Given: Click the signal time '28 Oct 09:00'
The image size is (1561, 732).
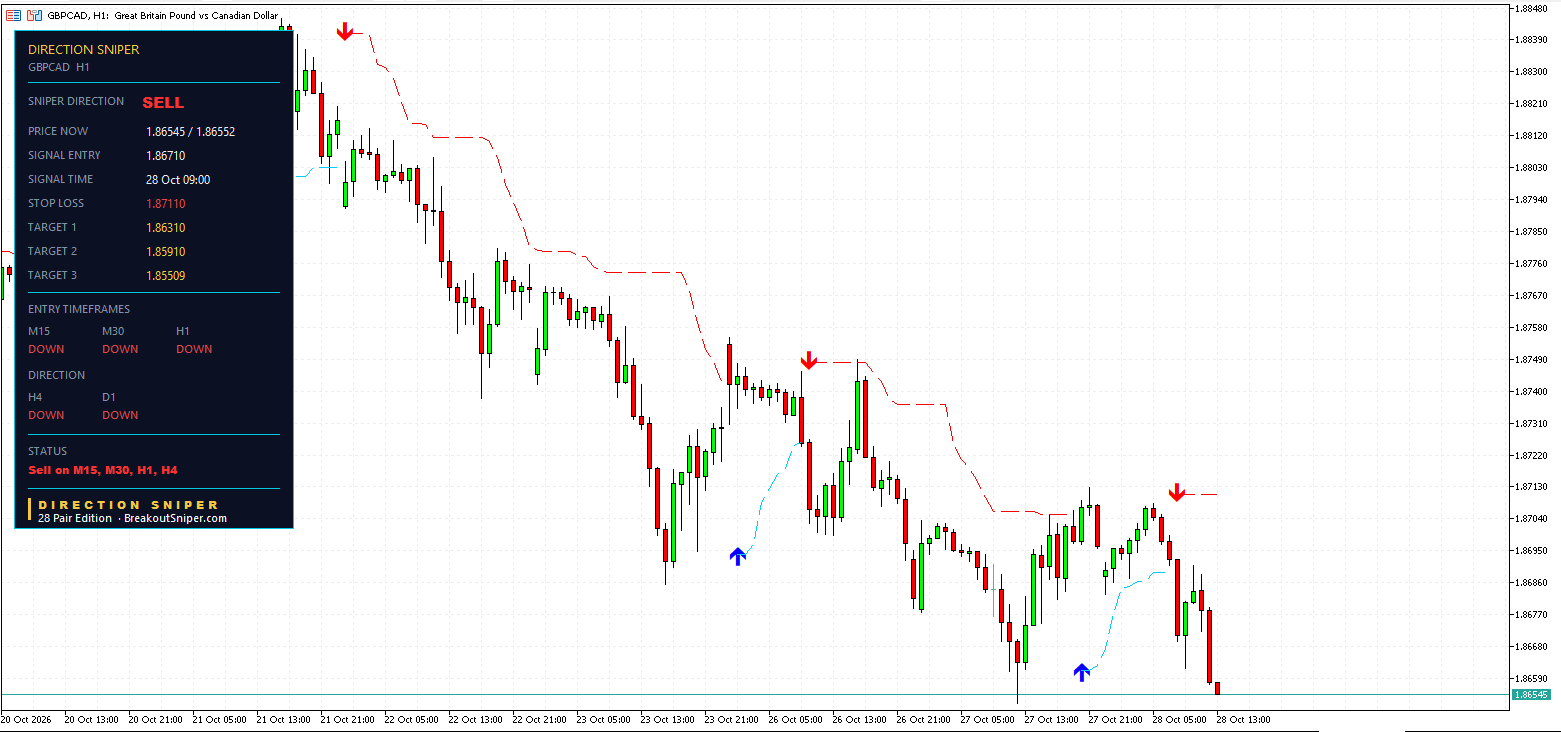Looking at the screenshot, I should 178,179.
